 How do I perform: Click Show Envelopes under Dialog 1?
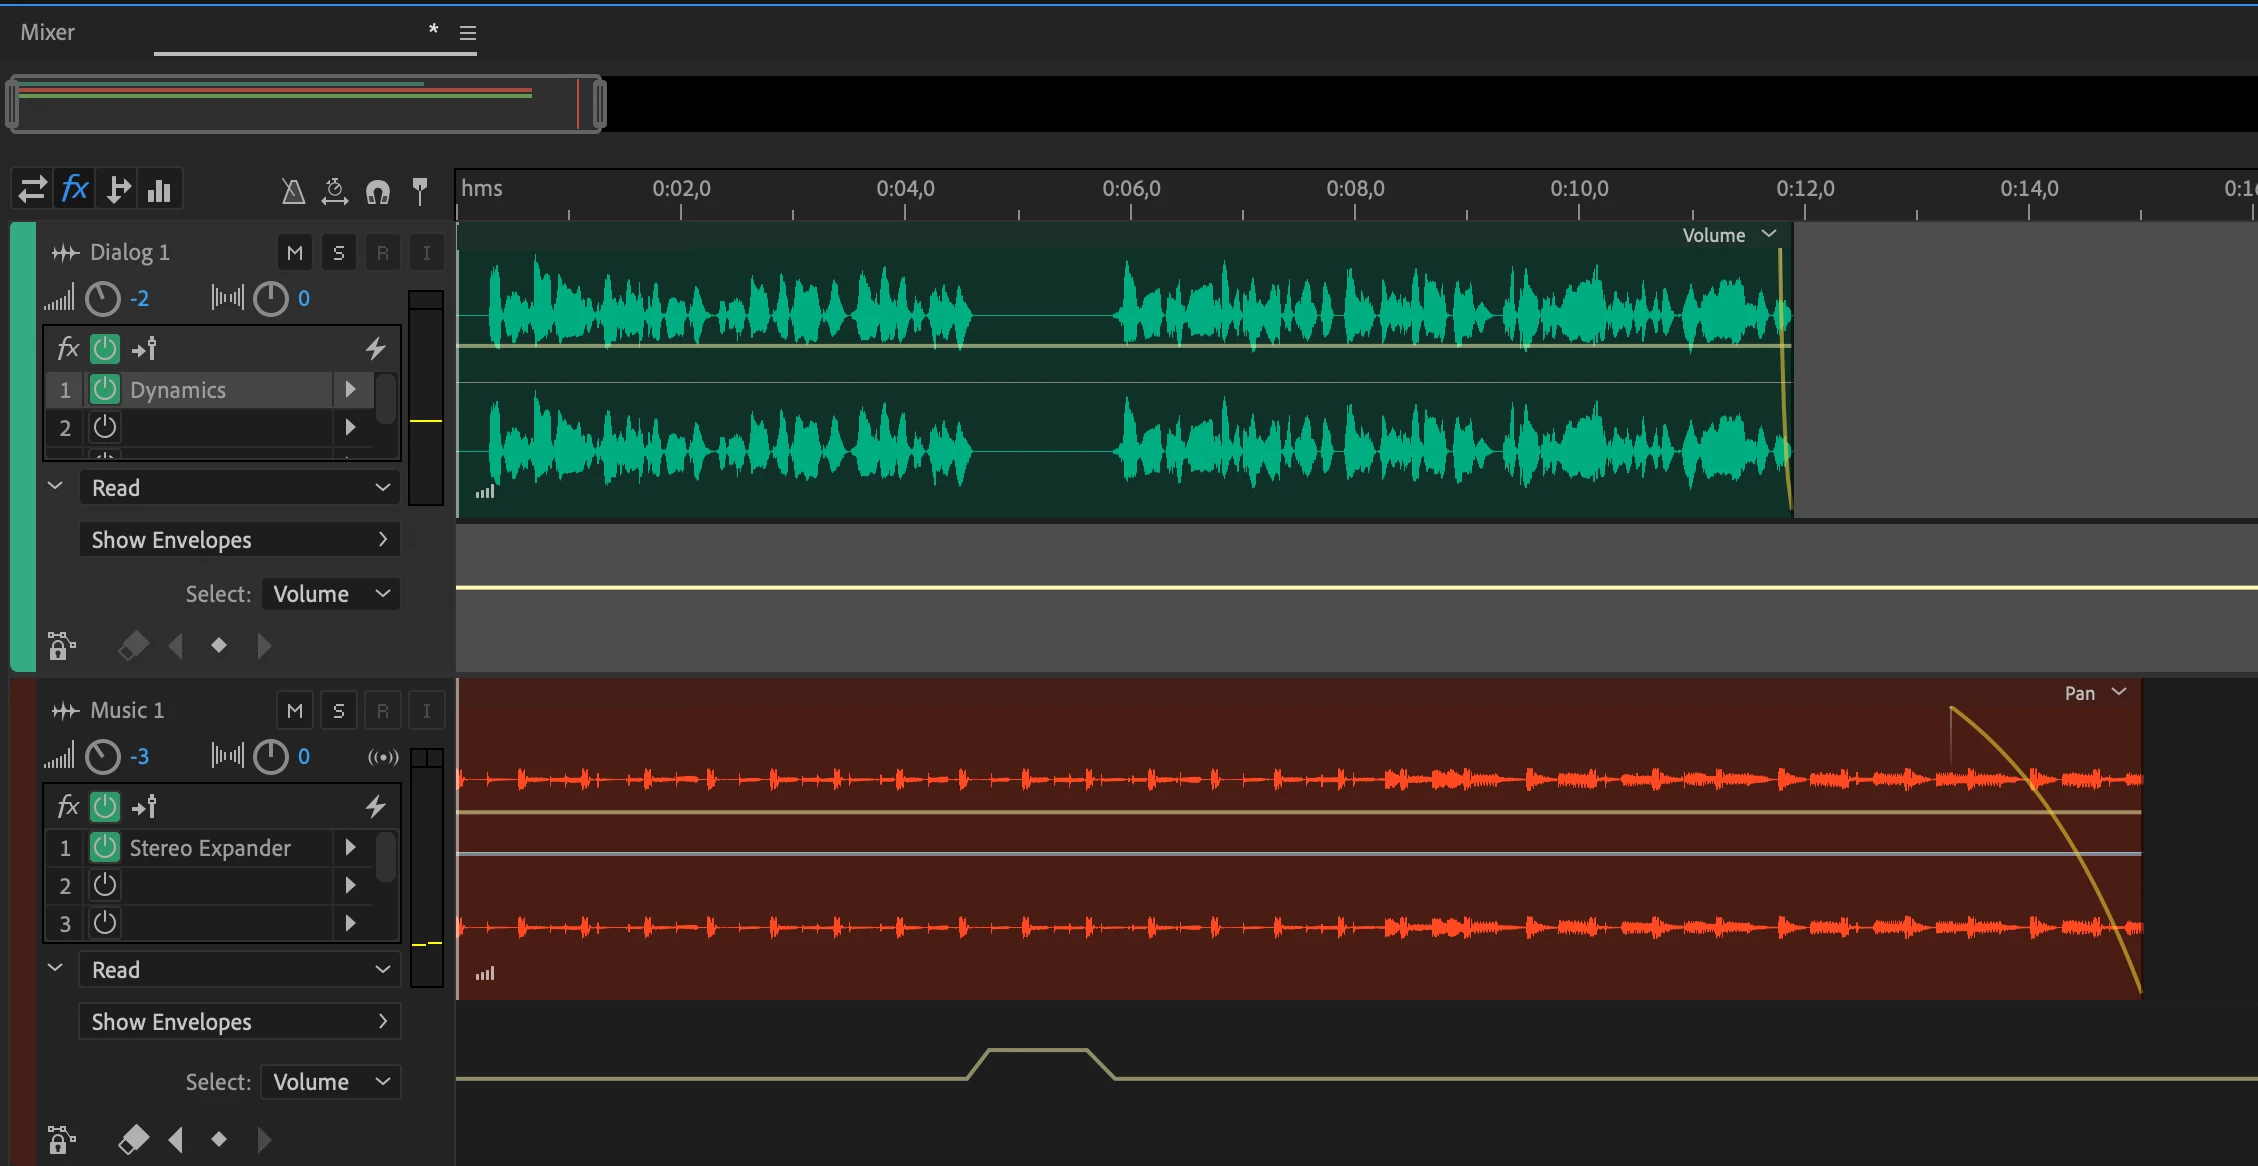click(240, 540)
